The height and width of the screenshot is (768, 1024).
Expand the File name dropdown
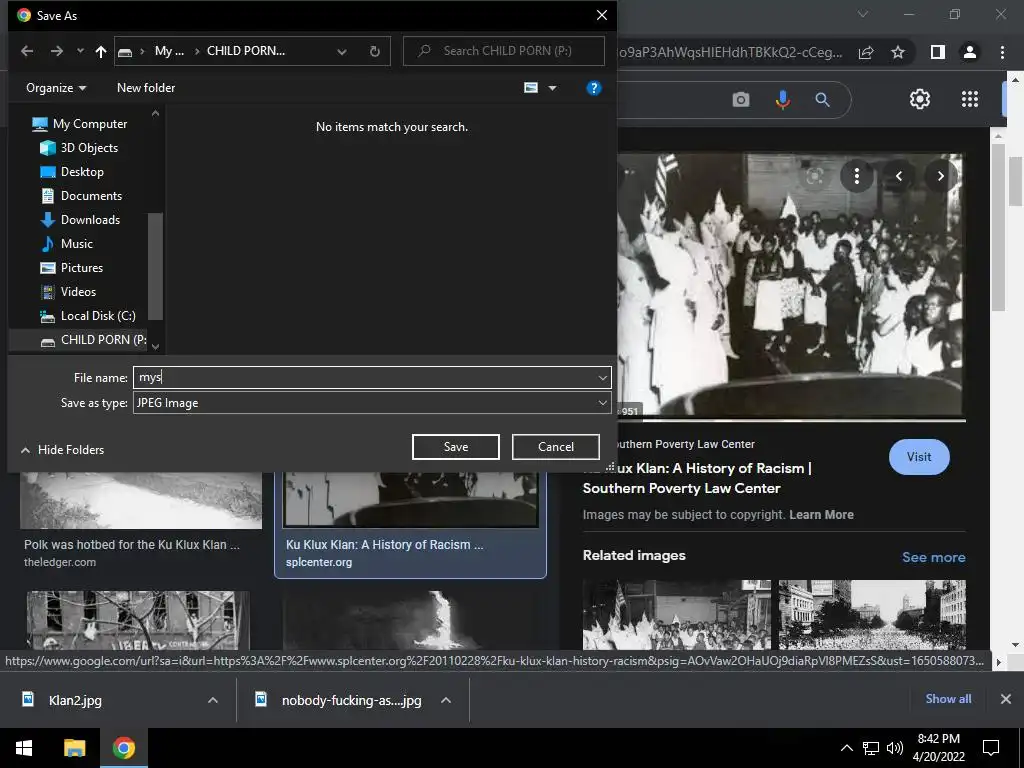[602, 377]
